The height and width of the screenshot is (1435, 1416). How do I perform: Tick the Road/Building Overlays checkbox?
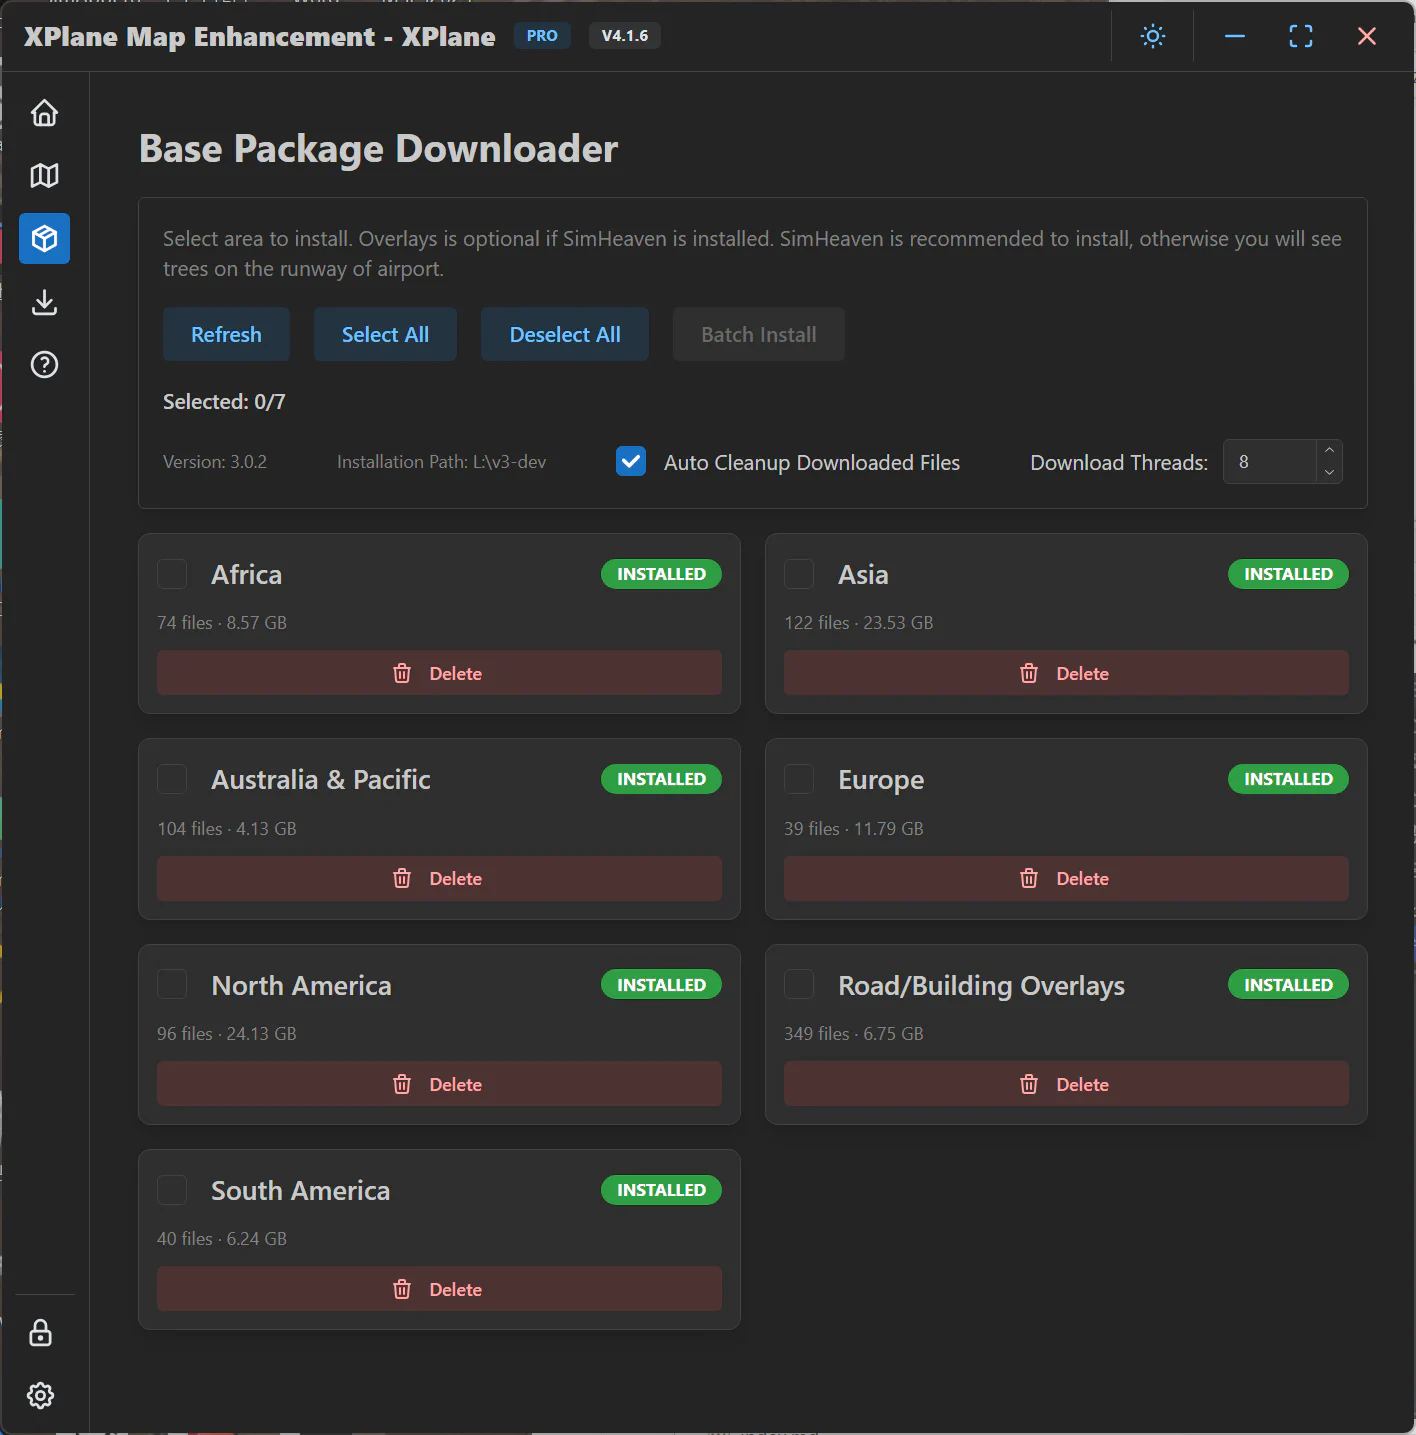[799, 985]
